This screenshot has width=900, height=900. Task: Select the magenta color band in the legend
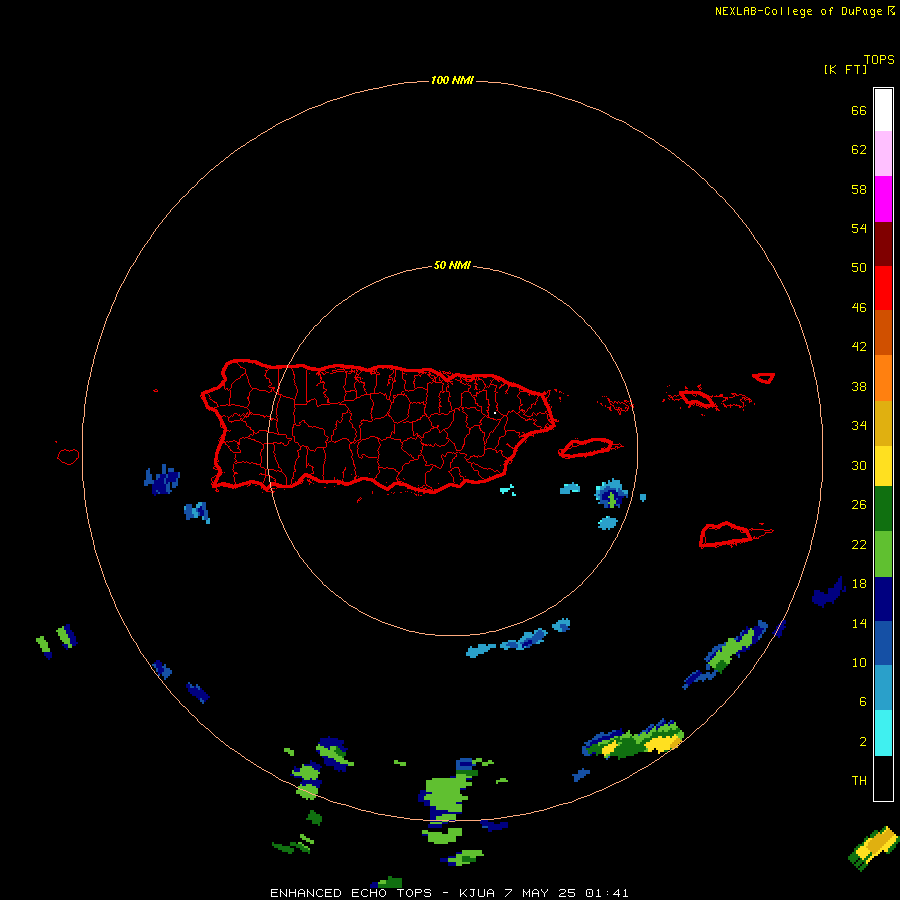coord(883,199)
